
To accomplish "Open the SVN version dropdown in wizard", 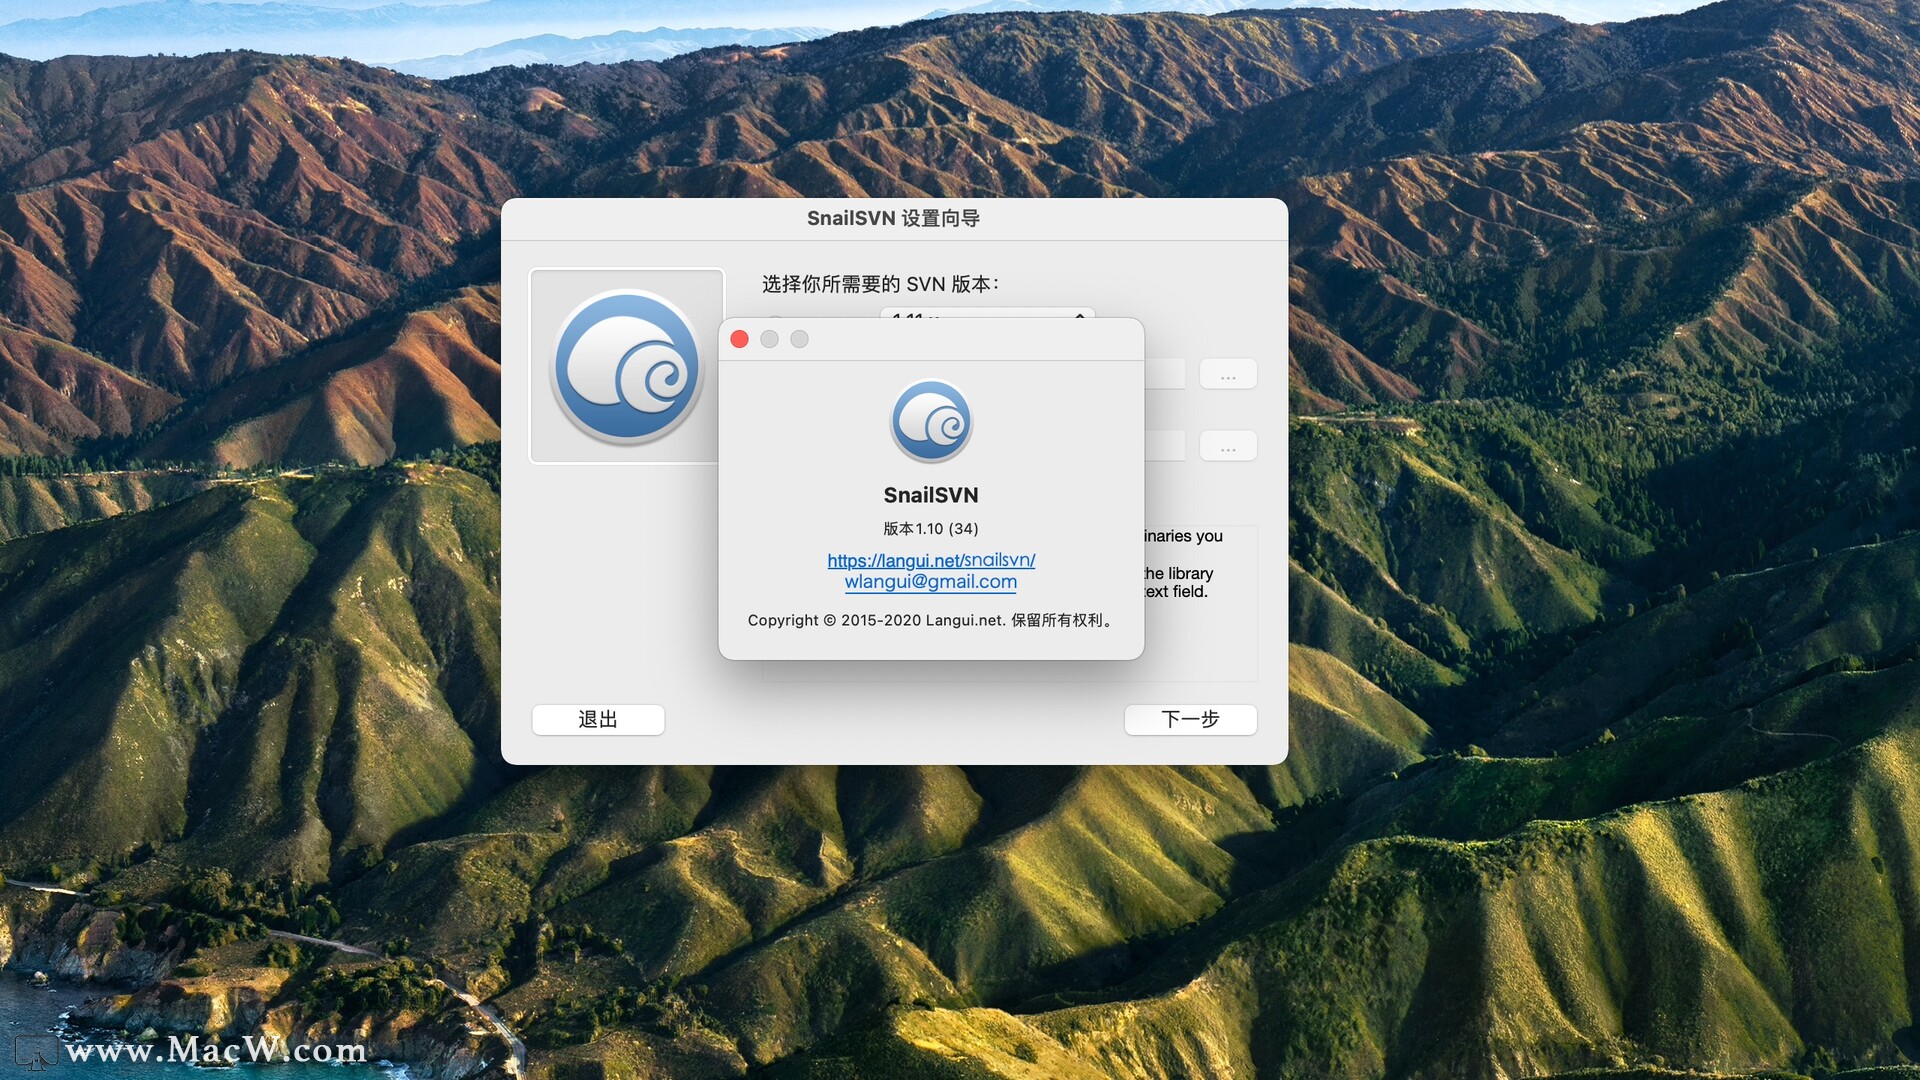I will pos(988,313).
